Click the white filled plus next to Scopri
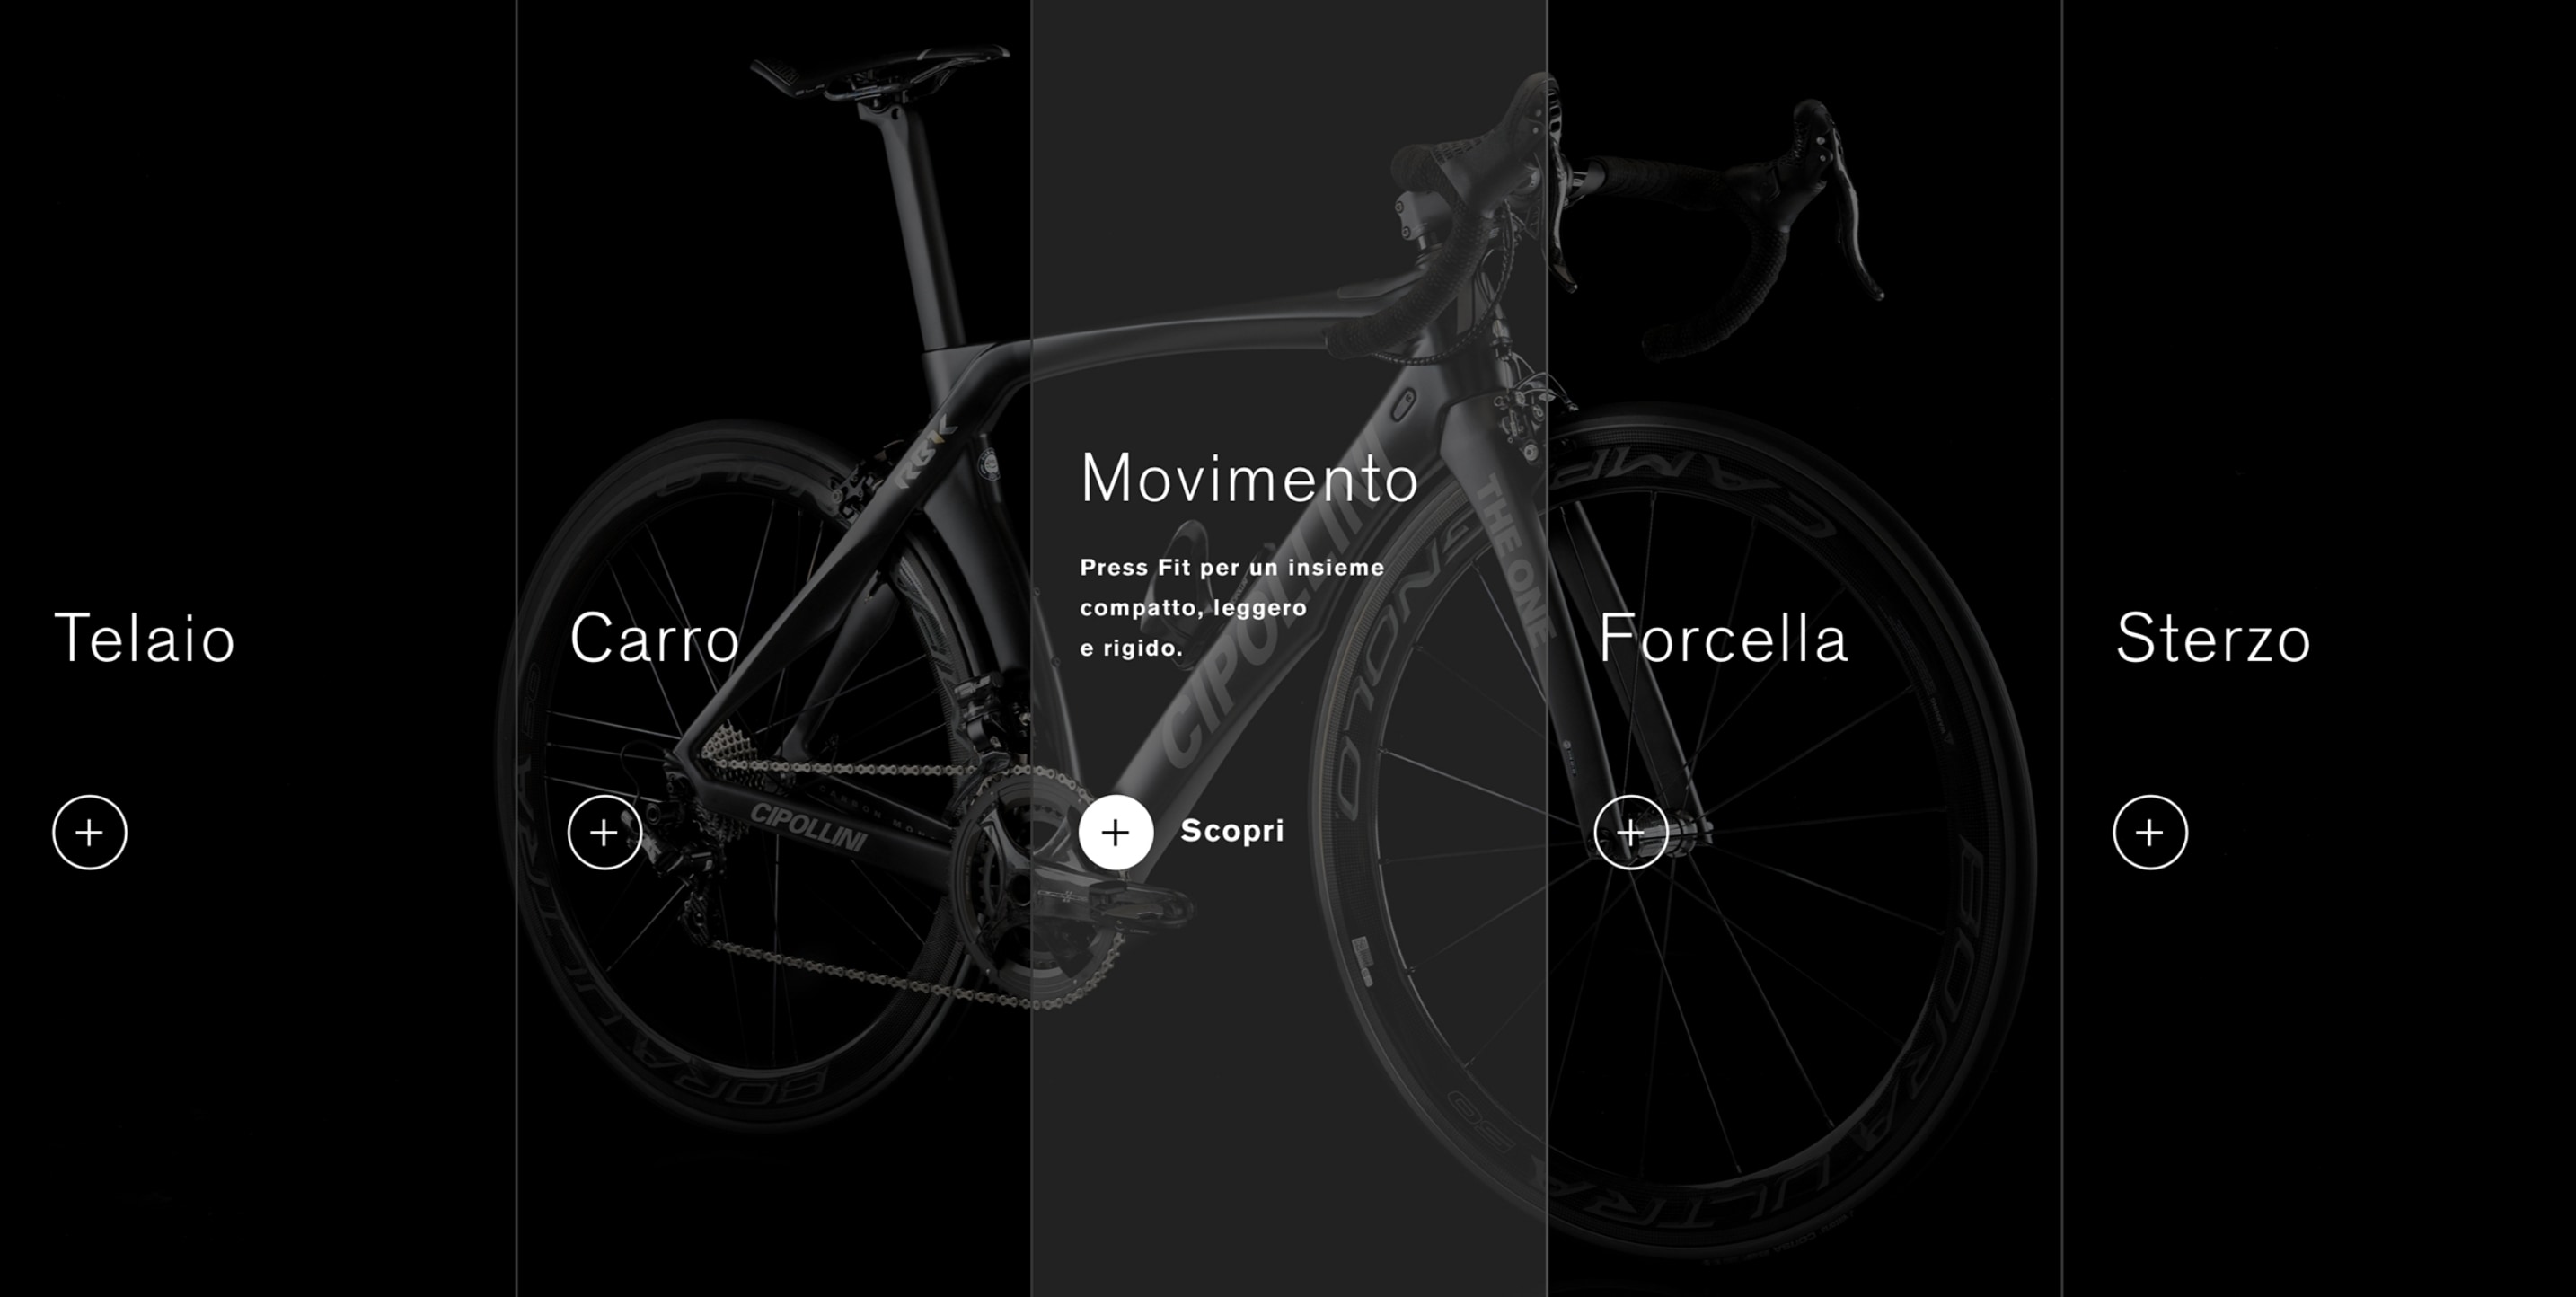The width and height of the screenshot is (2576, 1297). click(1116, 832)
